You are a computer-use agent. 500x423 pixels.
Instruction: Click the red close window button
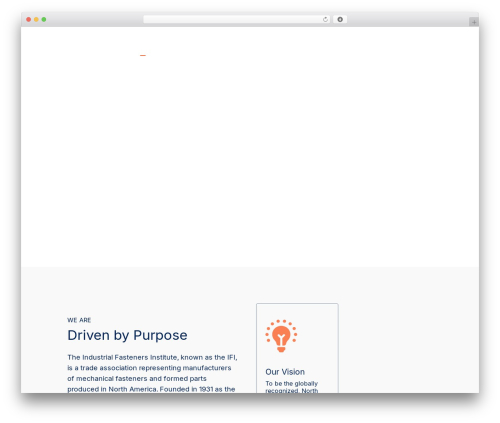pyautogui.click(x=29, y=20)
